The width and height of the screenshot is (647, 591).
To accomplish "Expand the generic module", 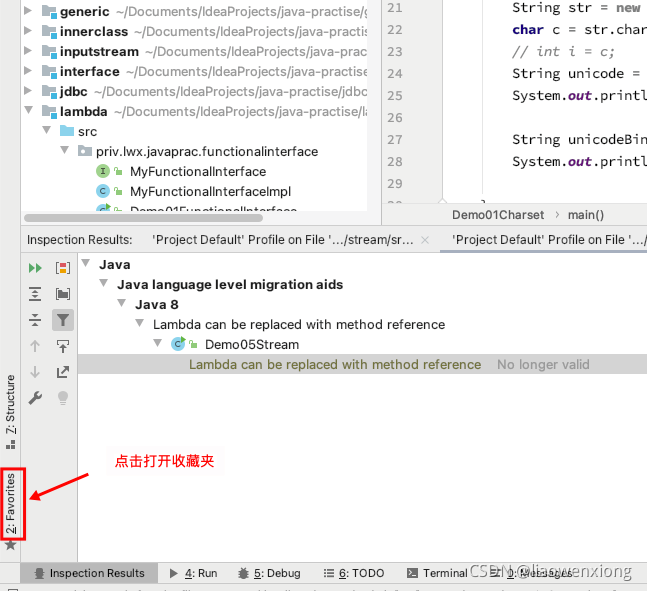I will (x=28, y=11).
